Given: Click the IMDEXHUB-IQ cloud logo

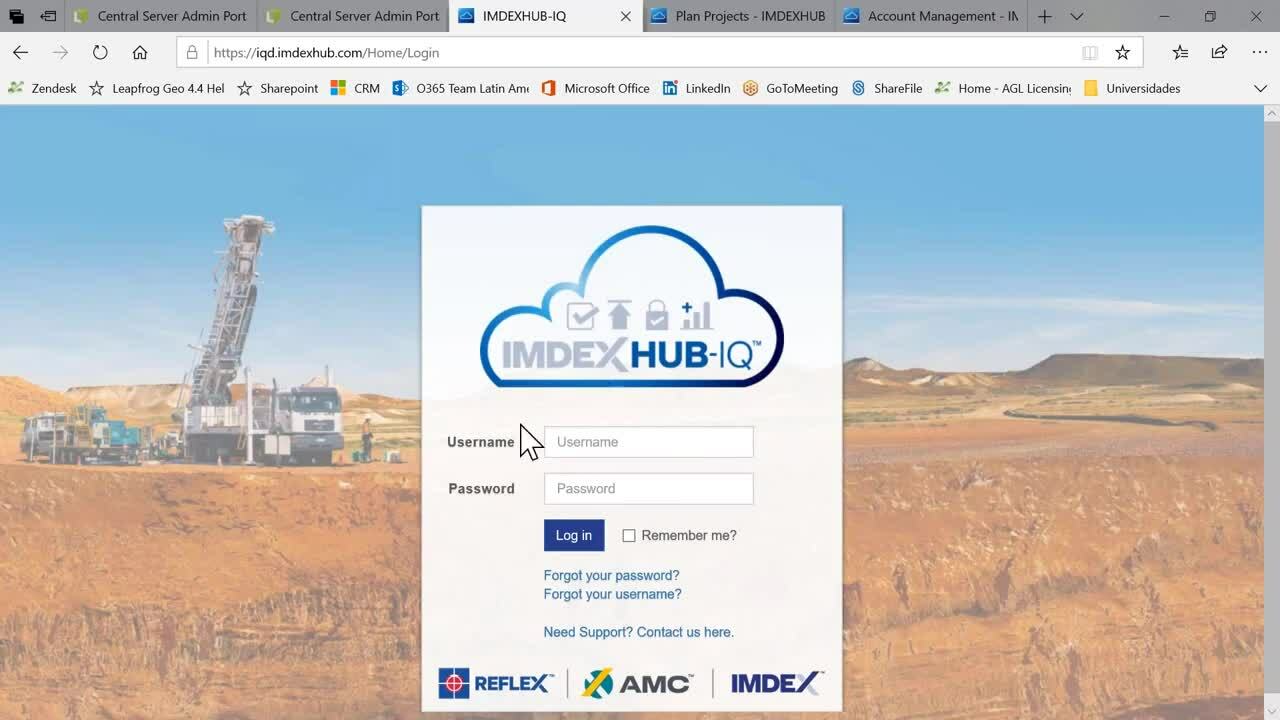Looking at the screenshot, I should tap(632, 307).
